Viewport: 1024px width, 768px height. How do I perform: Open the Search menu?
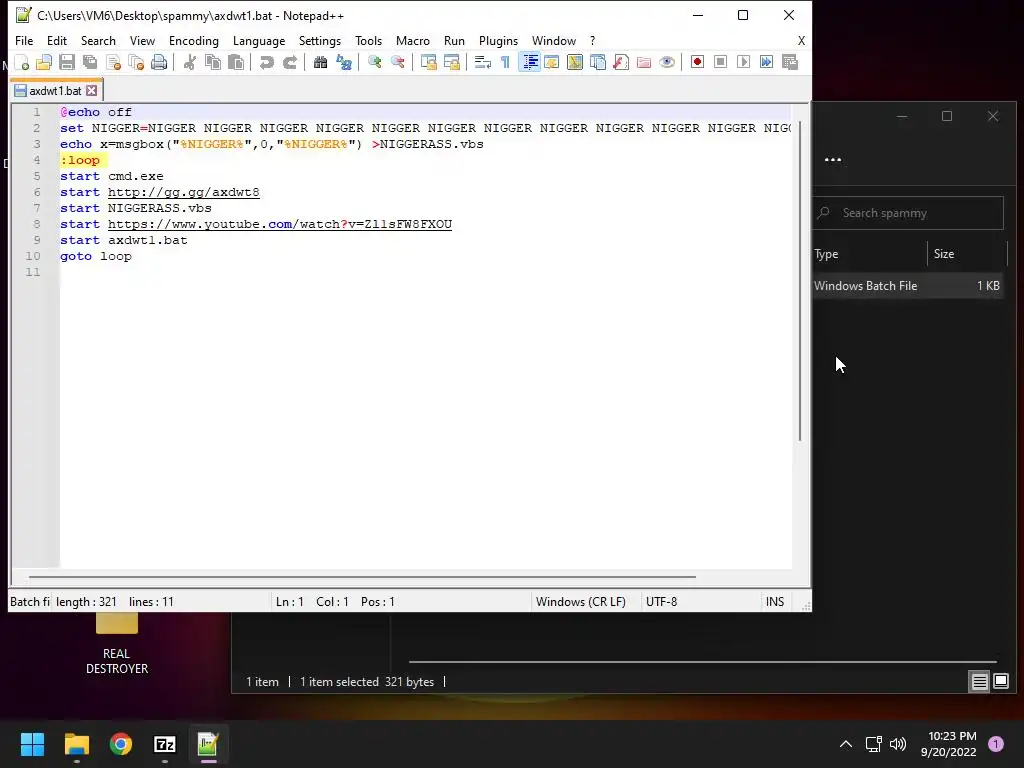[x=98, y=40]
